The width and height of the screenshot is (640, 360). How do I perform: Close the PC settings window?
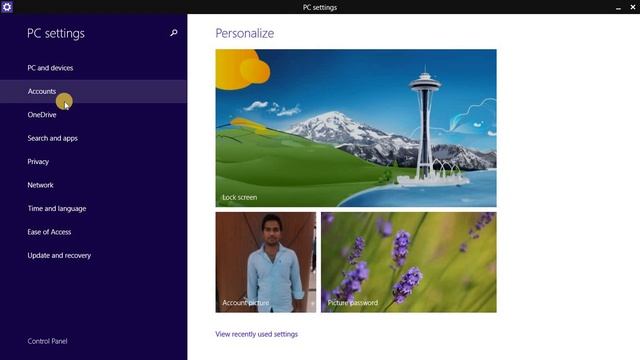coord(633,7)
